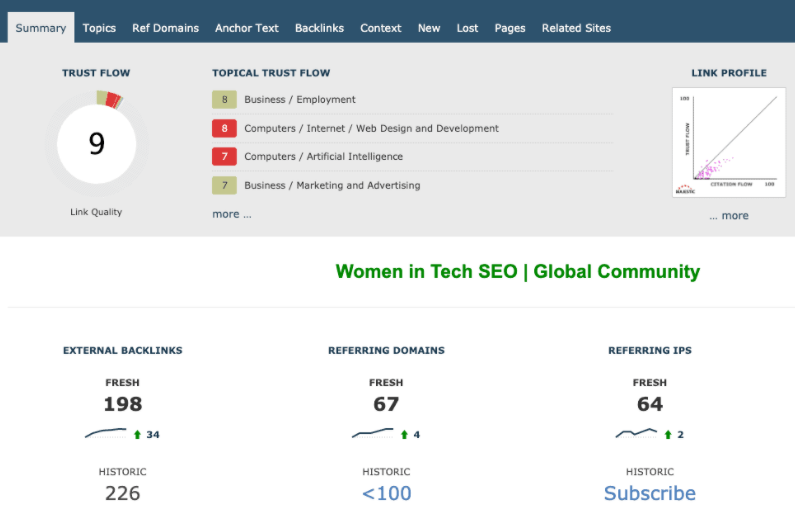Click the Artificial Intelligence score badge
This screenshot has width=795, height=514.
pyautogui.click(x=224, y=157)
